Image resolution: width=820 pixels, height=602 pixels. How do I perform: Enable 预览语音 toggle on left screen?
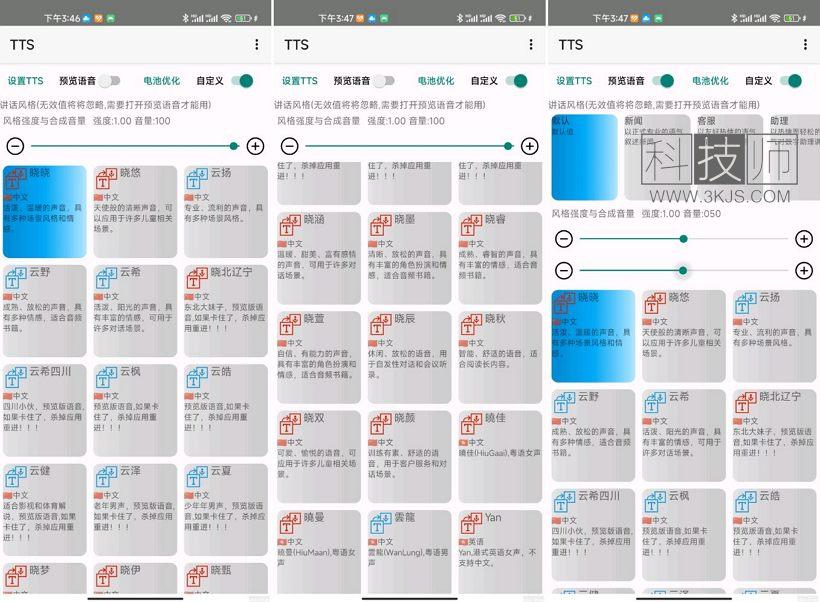pyautogui.click(x=110, y=81)
